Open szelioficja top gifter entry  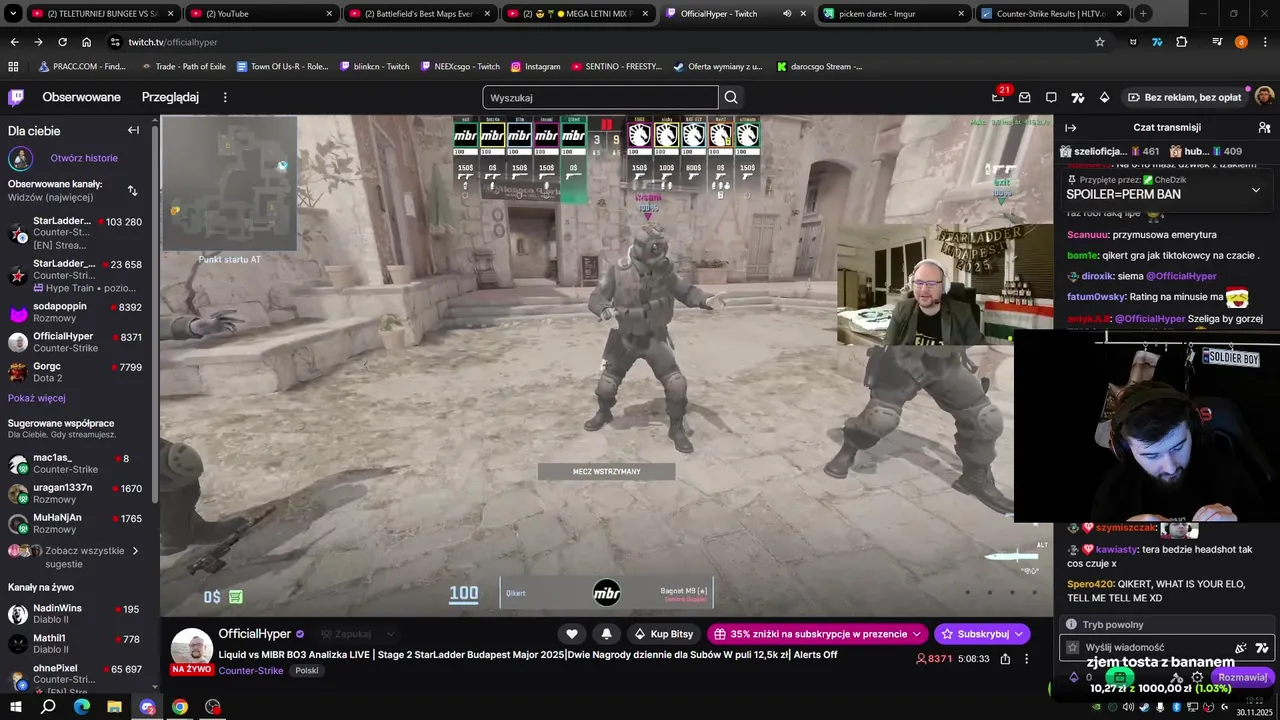tap(1110, 151)
